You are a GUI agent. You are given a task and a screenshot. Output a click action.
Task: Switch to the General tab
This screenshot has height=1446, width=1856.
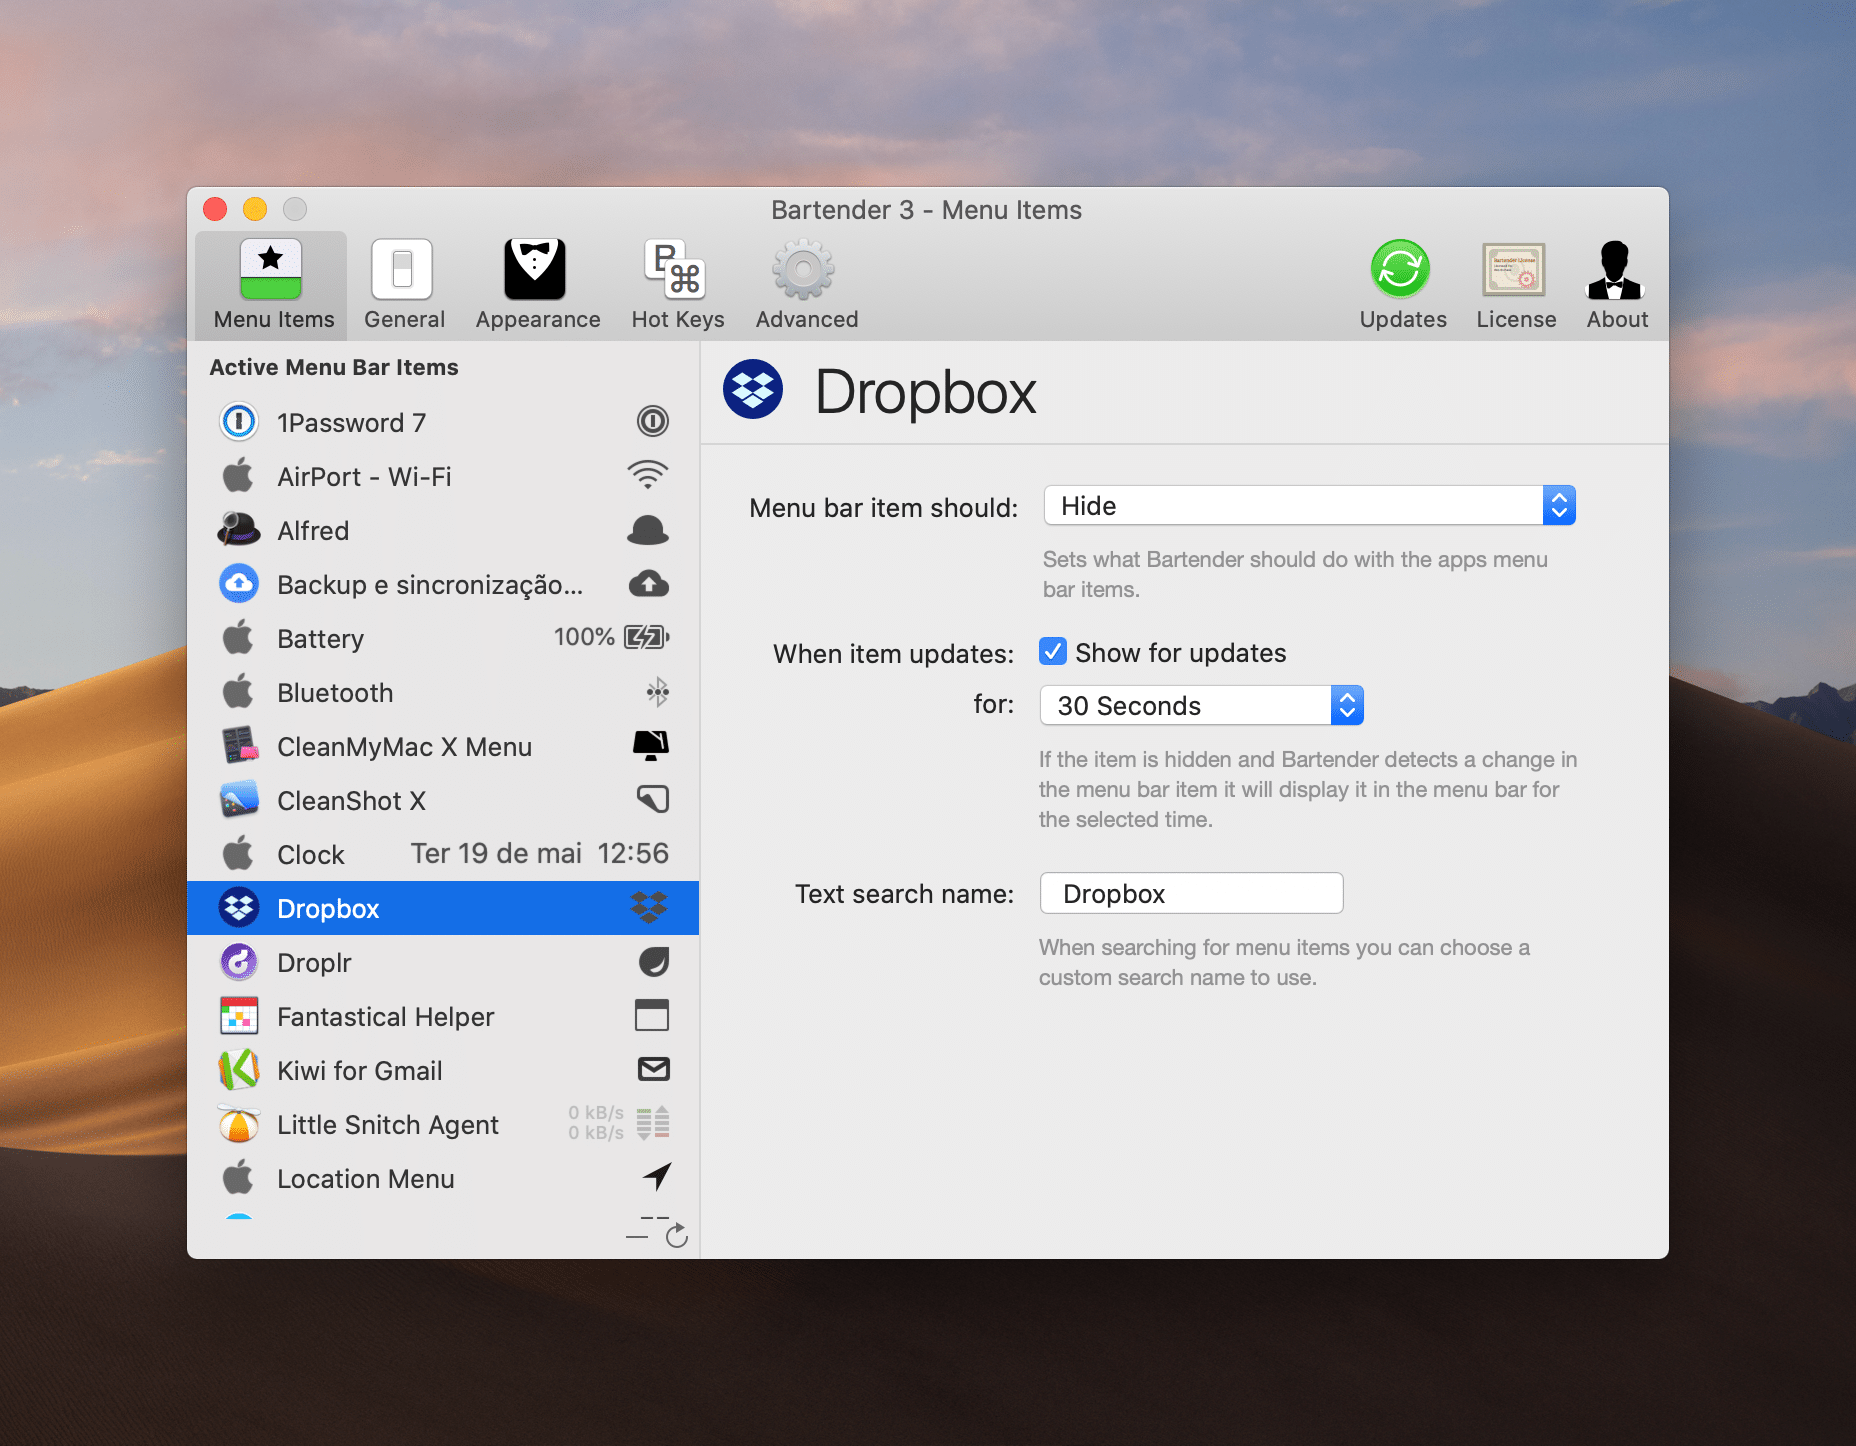tap(404, 283)
